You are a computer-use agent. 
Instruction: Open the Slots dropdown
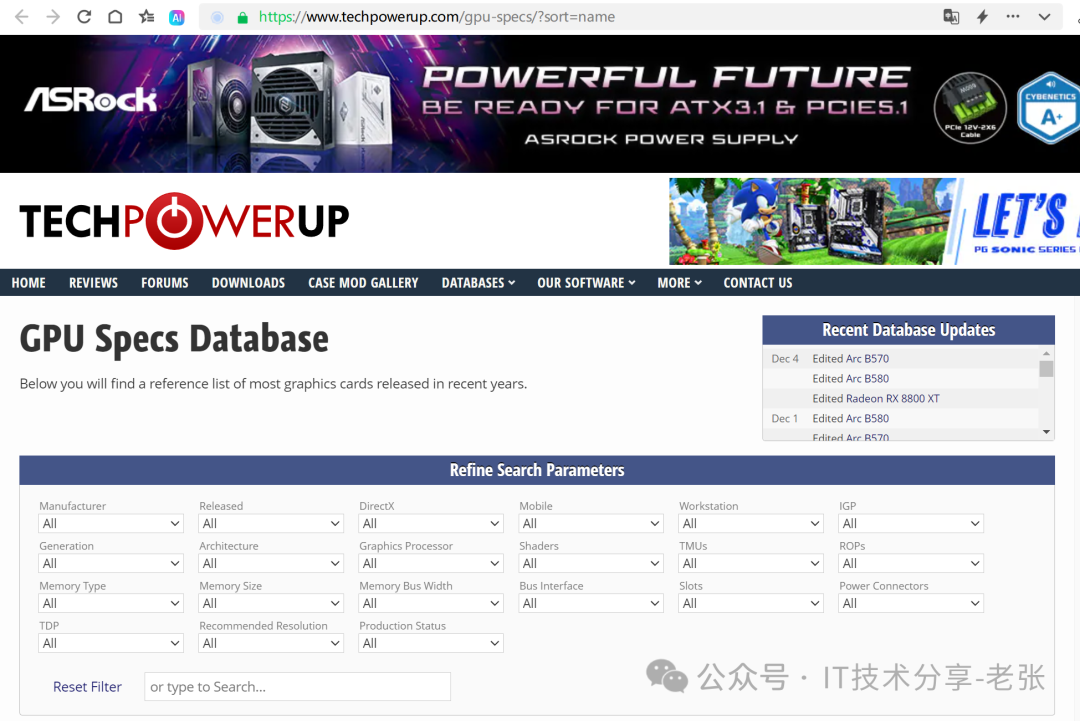(751, 603)
